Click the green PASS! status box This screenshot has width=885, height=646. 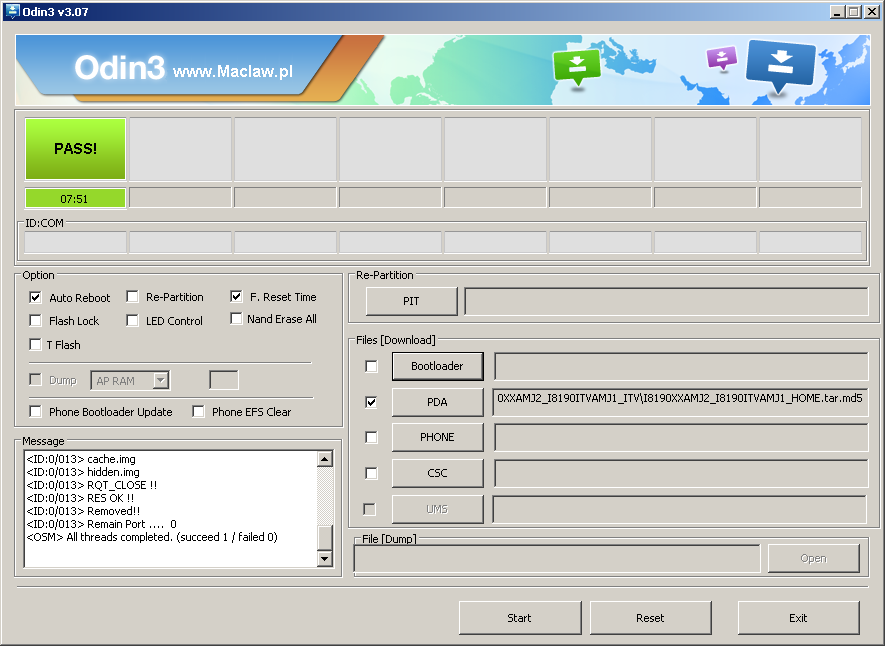75,148
